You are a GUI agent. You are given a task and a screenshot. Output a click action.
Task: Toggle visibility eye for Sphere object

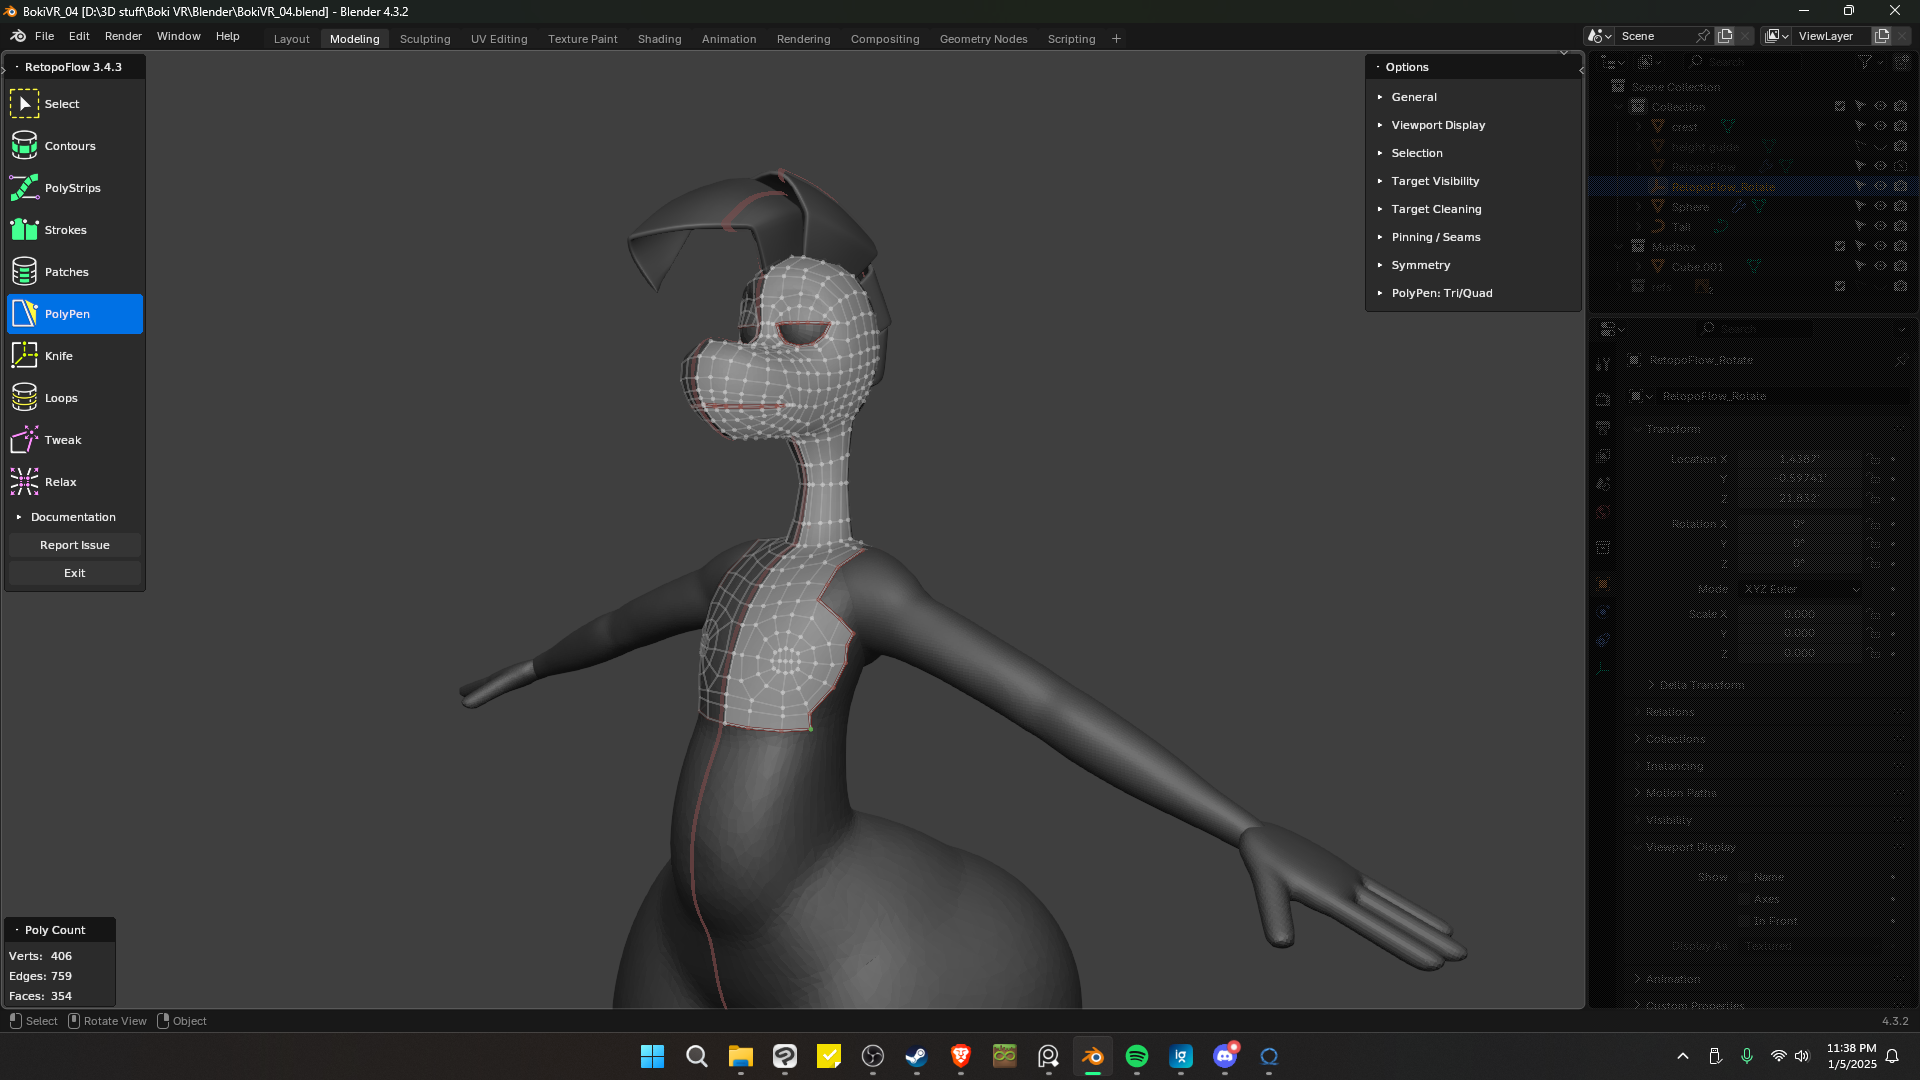(x=1880, y=207)
